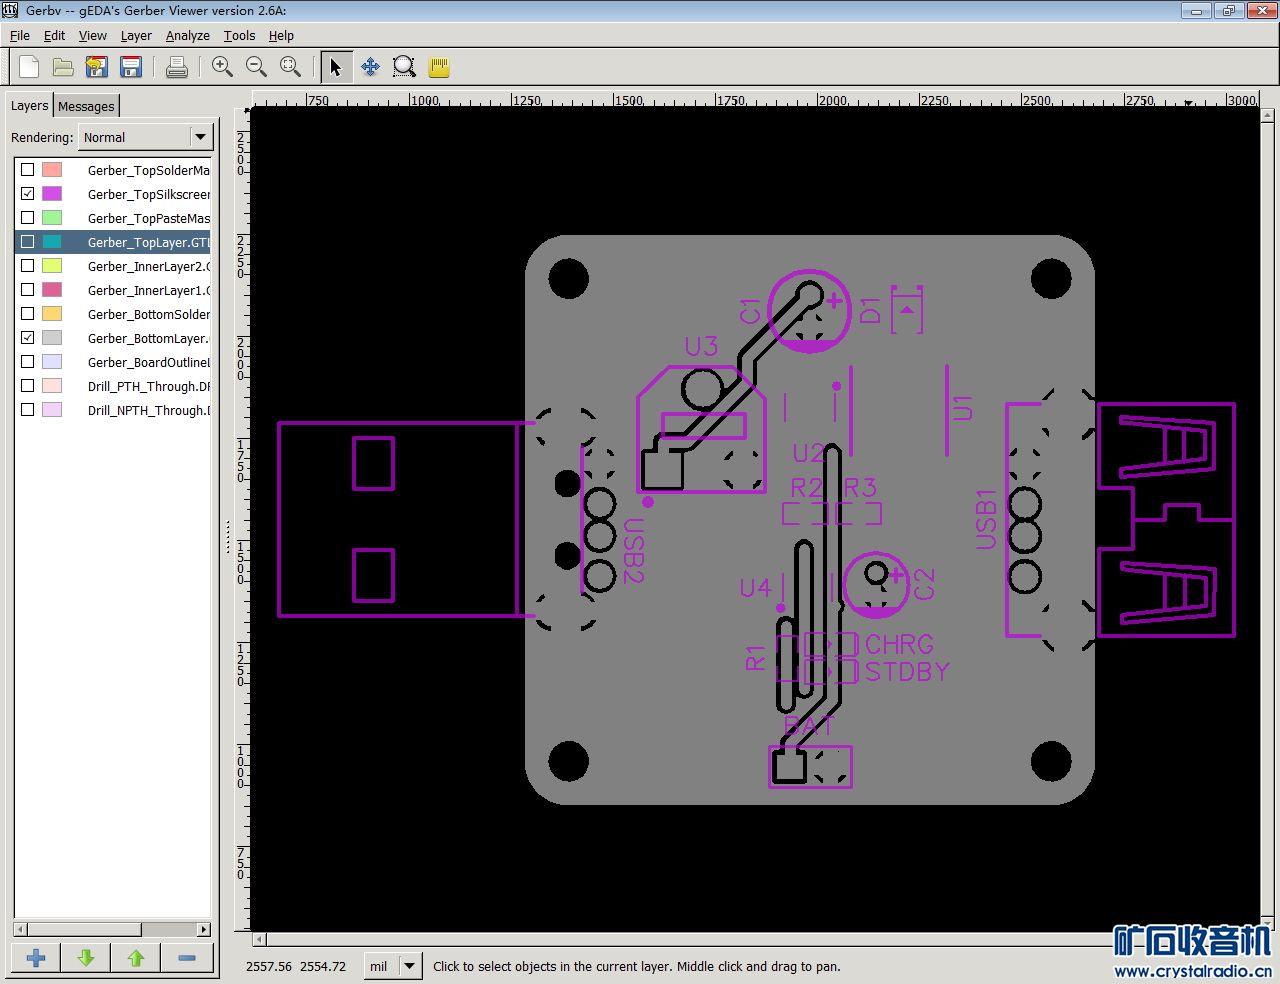The width and height of the screenshot is (1280, 984).
Task: Click the Zoom to fit icon
Action: tap(290, 67)
